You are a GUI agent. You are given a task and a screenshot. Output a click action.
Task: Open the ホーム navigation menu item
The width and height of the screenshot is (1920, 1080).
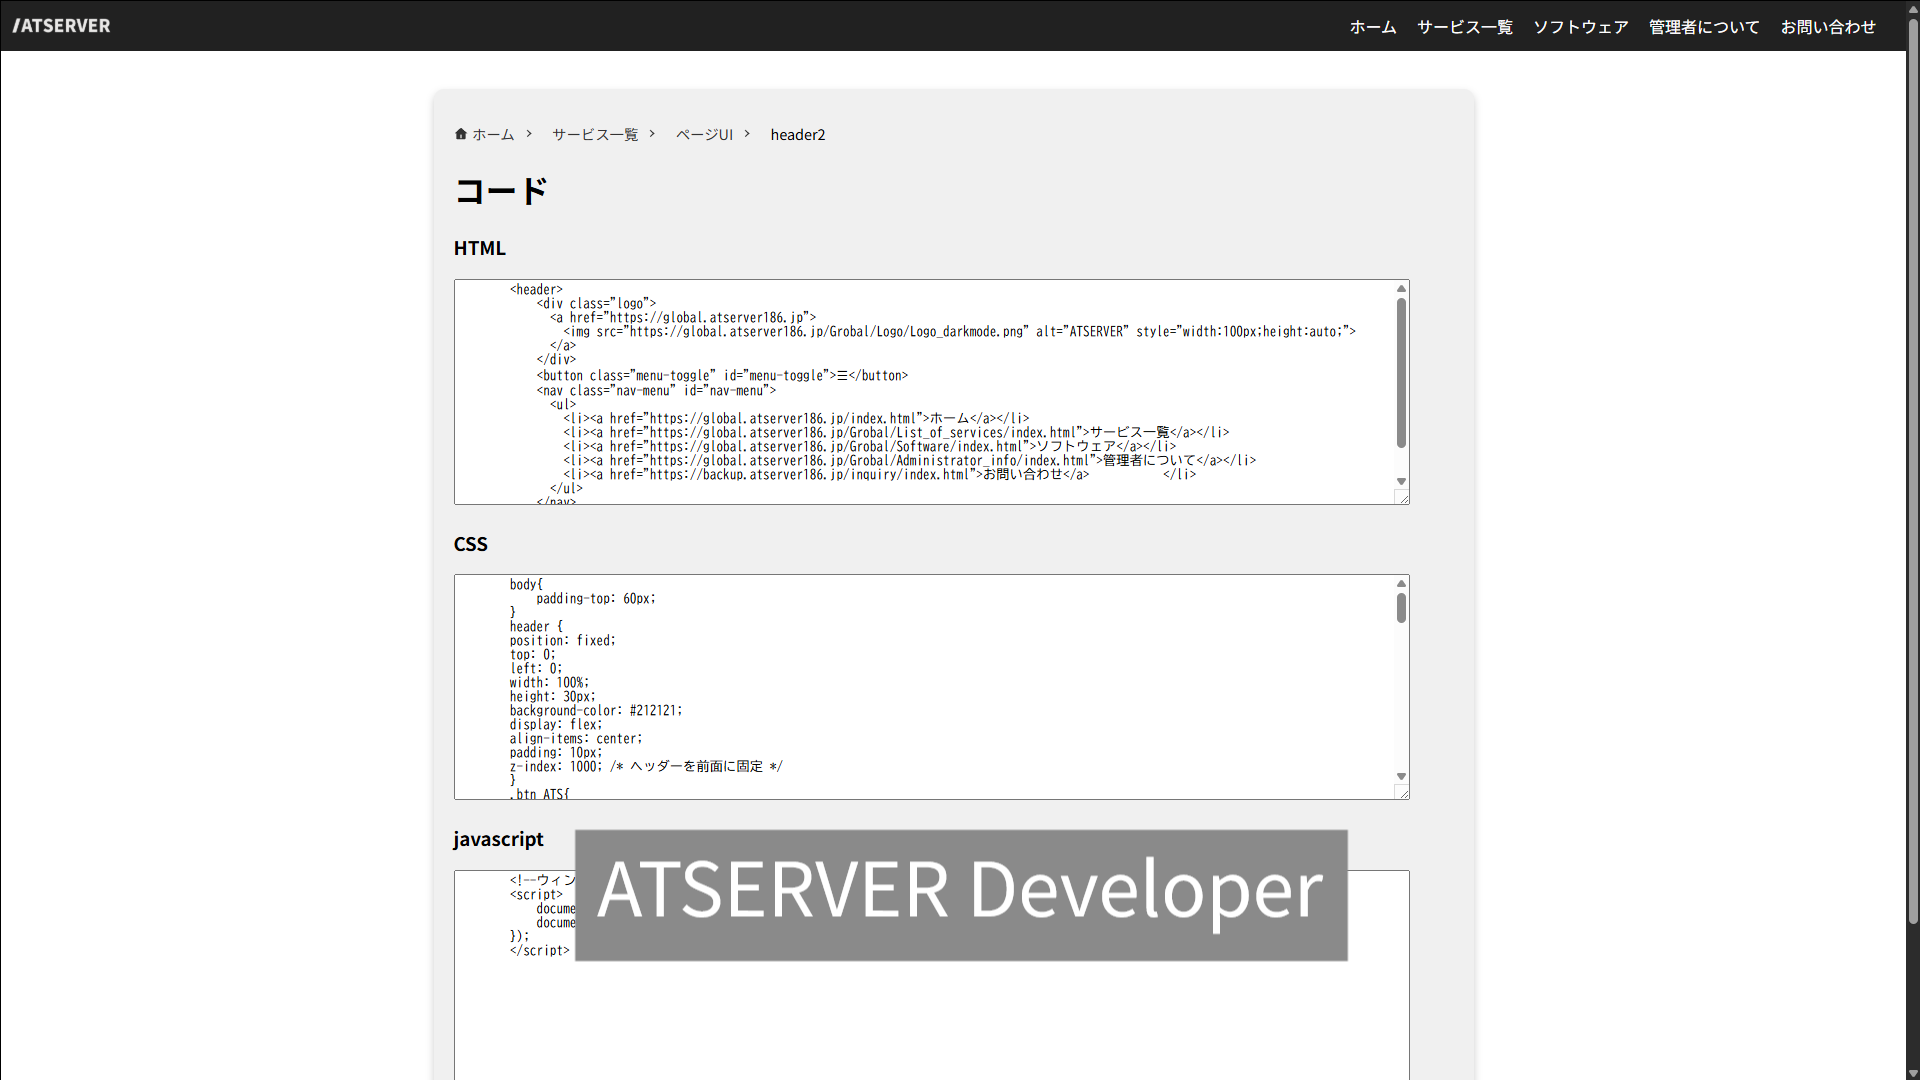(x=1372, y=27)
